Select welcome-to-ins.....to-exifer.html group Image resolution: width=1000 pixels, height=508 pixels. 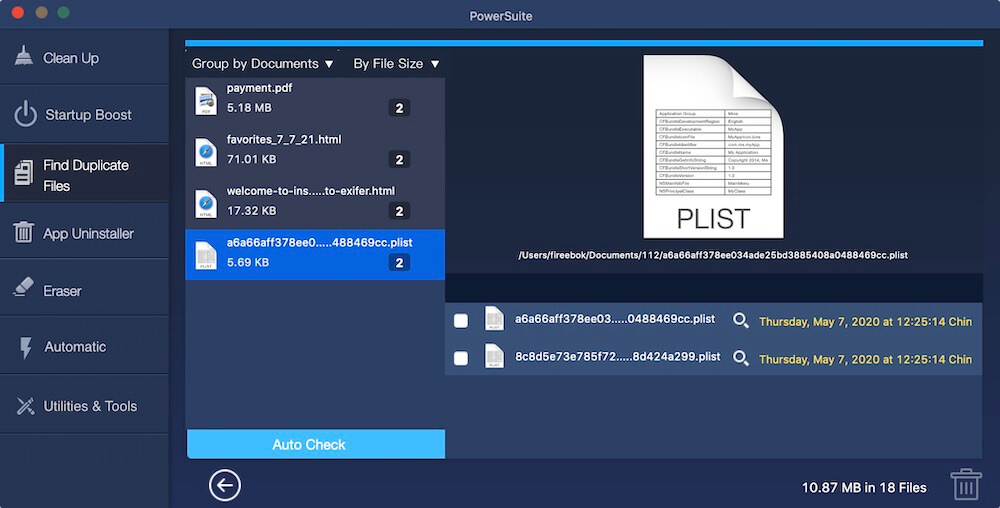[x=315, y=204]
